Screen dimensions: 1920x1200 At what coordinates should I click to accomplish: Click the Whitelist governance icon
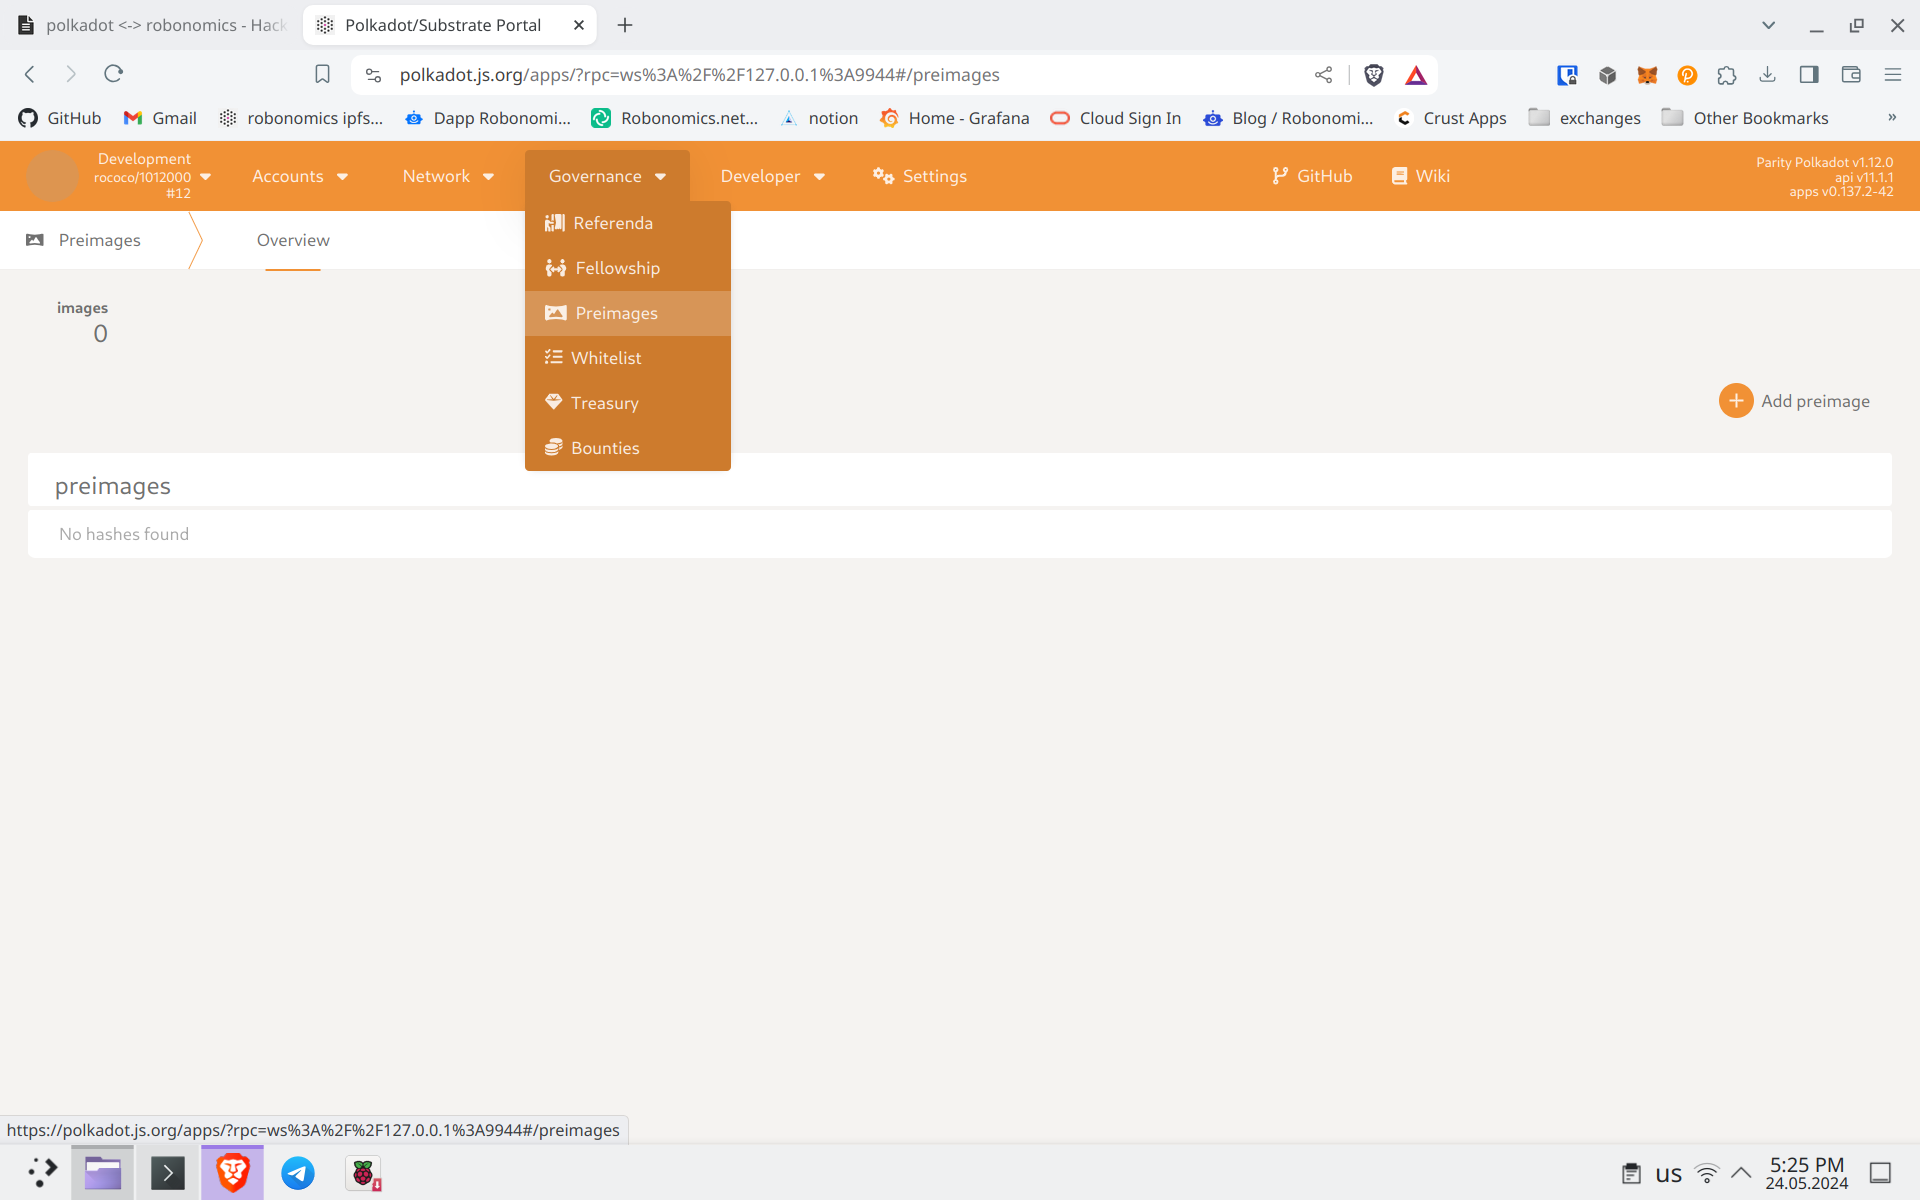coord(553,357)
